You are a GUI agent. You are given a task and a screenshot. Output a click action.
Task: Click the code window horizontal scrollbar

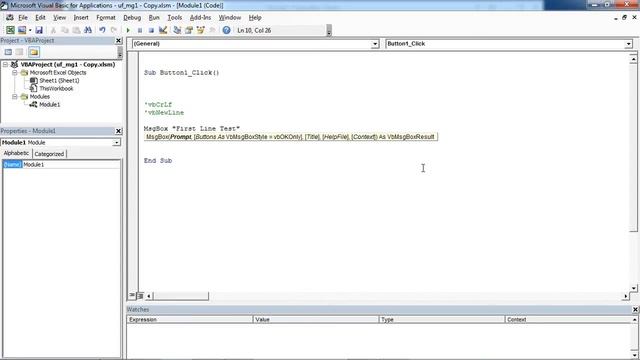pyautogui.click(x=181, y=296)
